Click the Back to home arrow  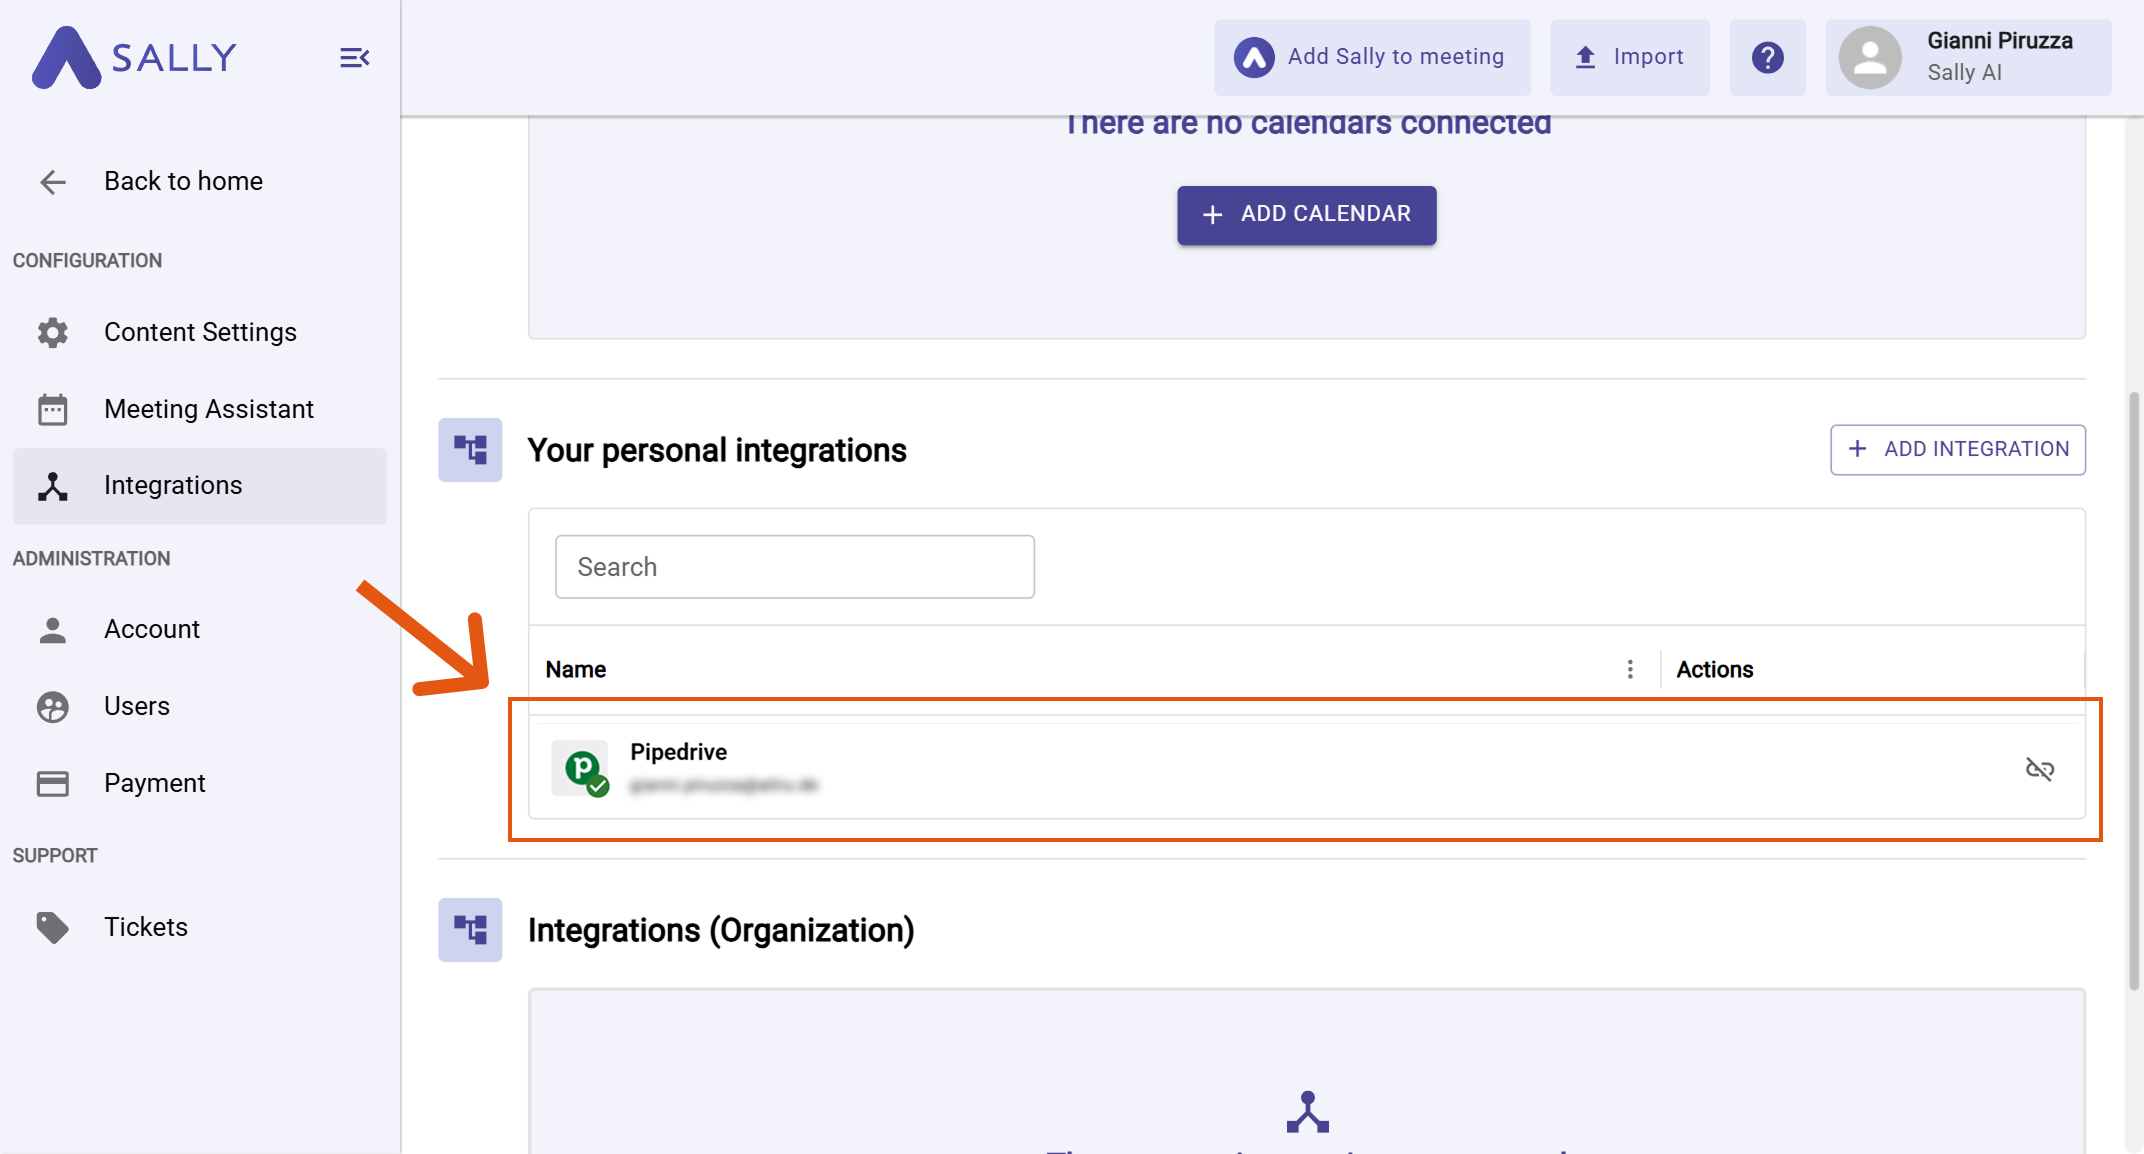pos(53,181)
